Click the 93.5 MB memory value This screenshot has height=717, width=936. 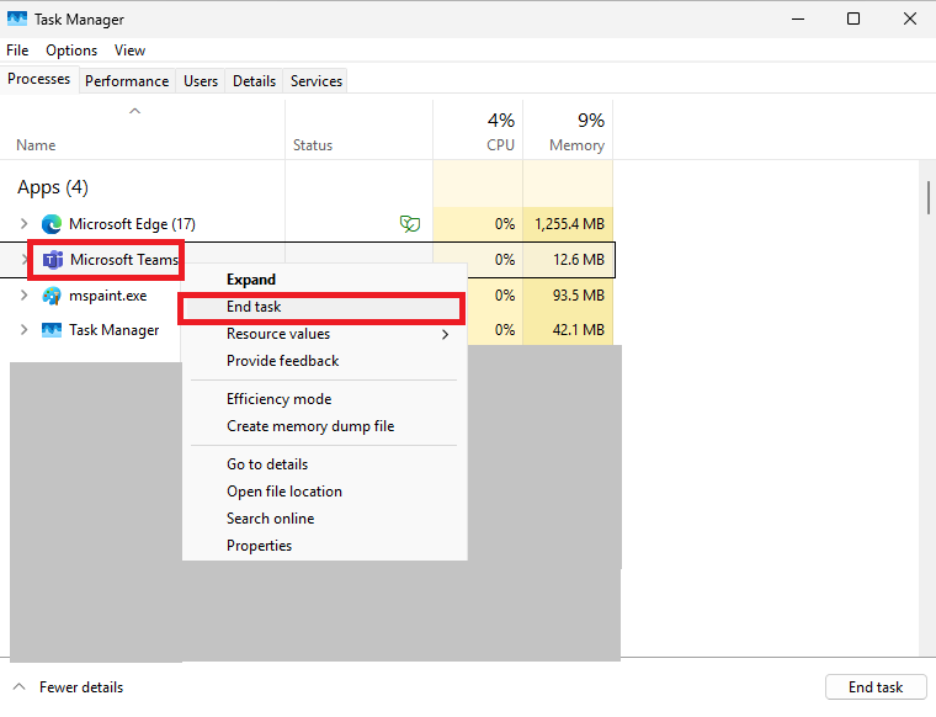(x=578, y=295)
